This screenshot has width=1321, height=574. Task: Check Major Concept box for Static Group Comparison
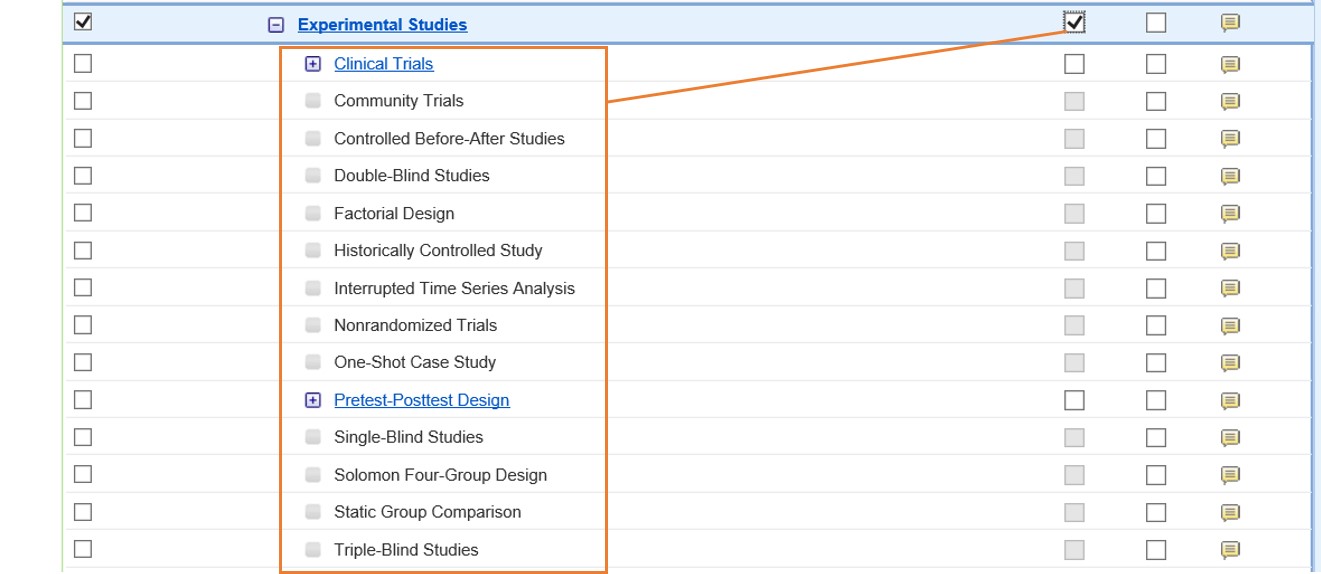click(1156, 512)
